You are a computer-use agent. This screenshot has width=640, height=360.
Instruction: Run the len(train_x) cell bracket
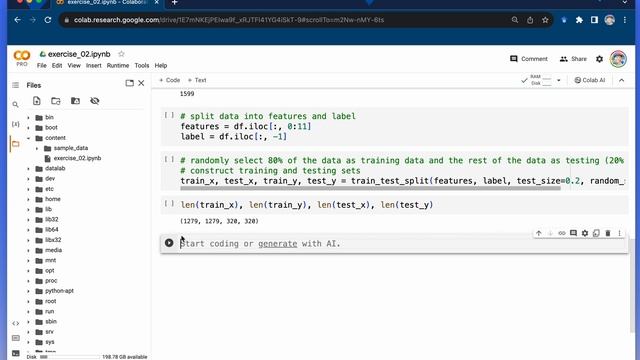click(169, 203)
